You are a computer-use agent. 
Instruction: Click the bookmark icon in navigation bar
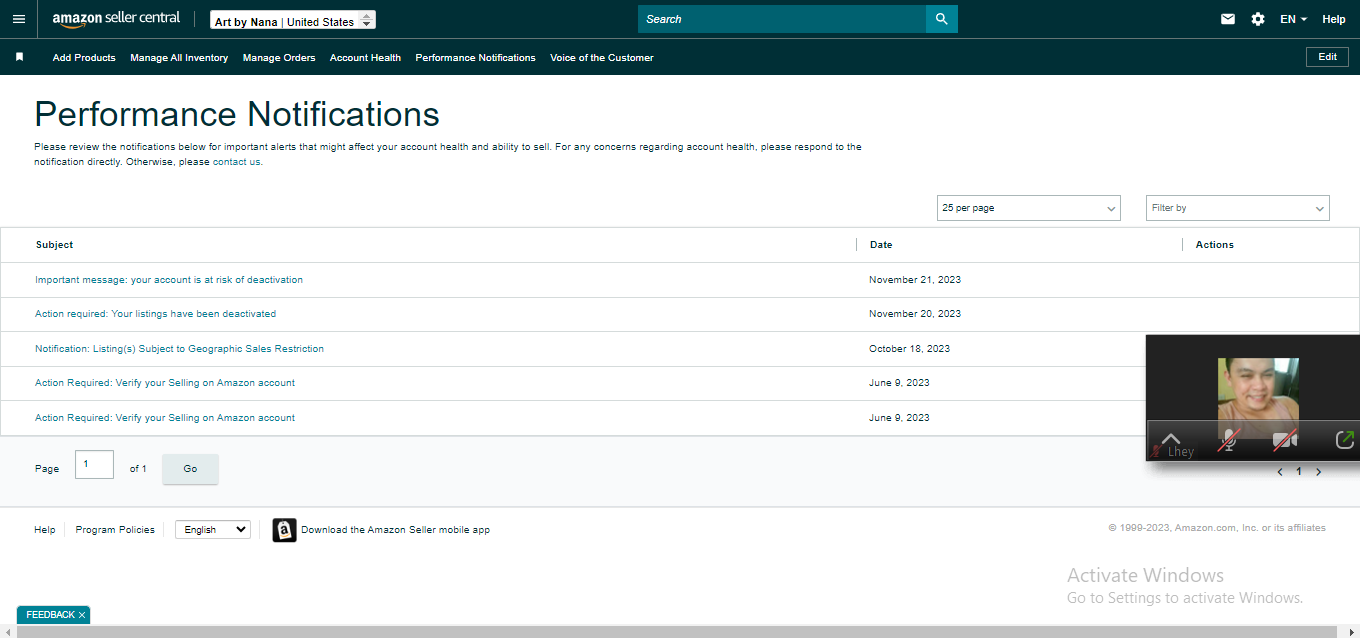coord(19,57)
